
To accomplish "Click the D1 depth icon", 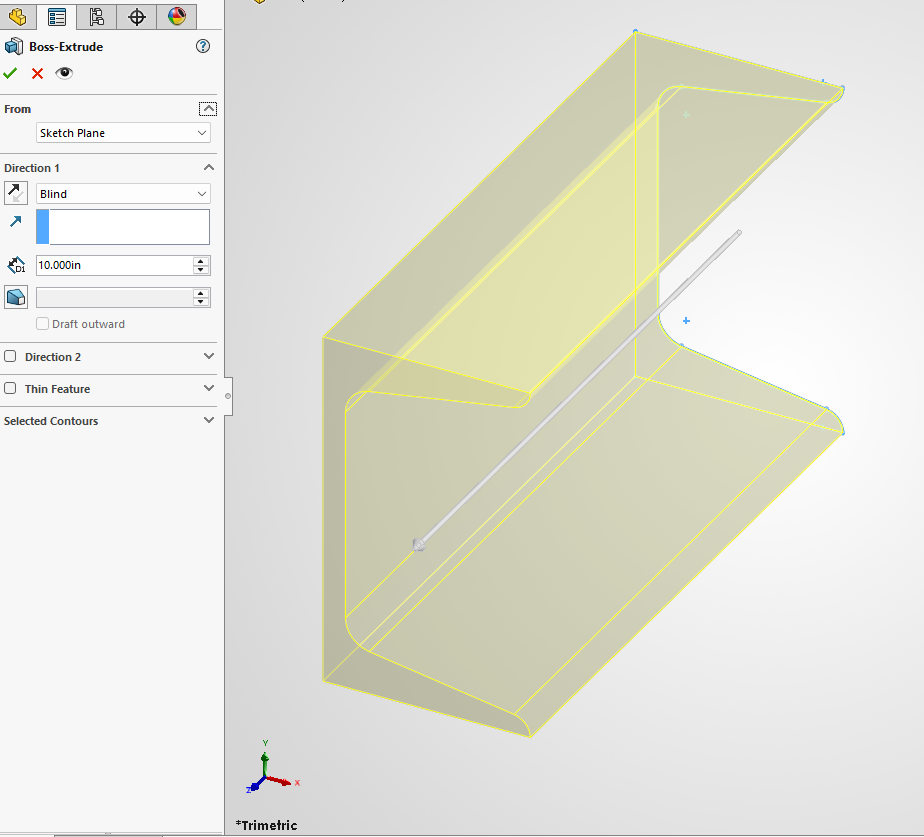I will (x=16, y=265).
